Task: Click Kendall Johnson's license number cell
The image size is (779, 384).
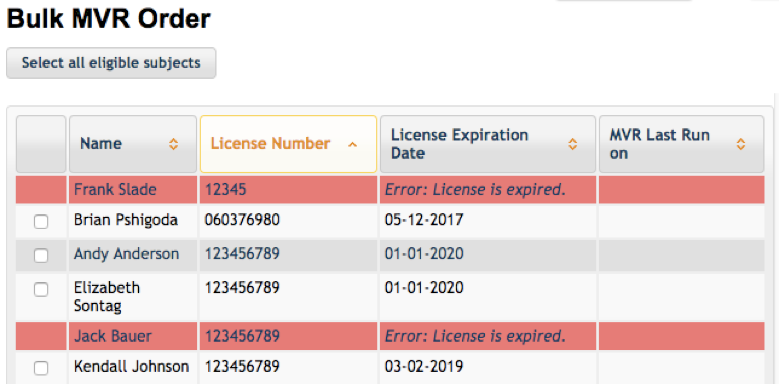Action: coord(288,368)
